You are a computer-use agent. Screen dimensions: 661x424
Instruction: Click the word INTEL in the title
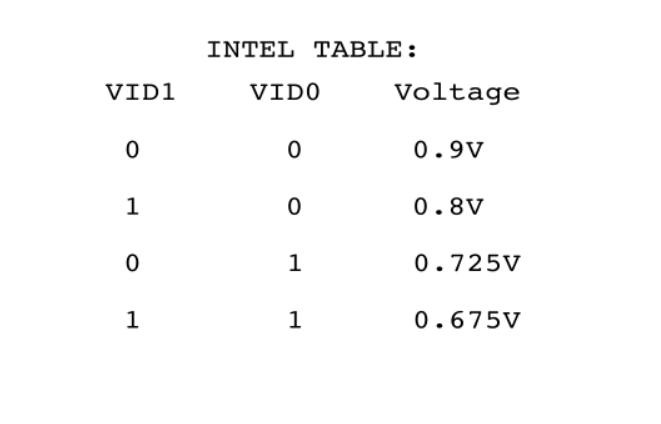tap(240, 48)
